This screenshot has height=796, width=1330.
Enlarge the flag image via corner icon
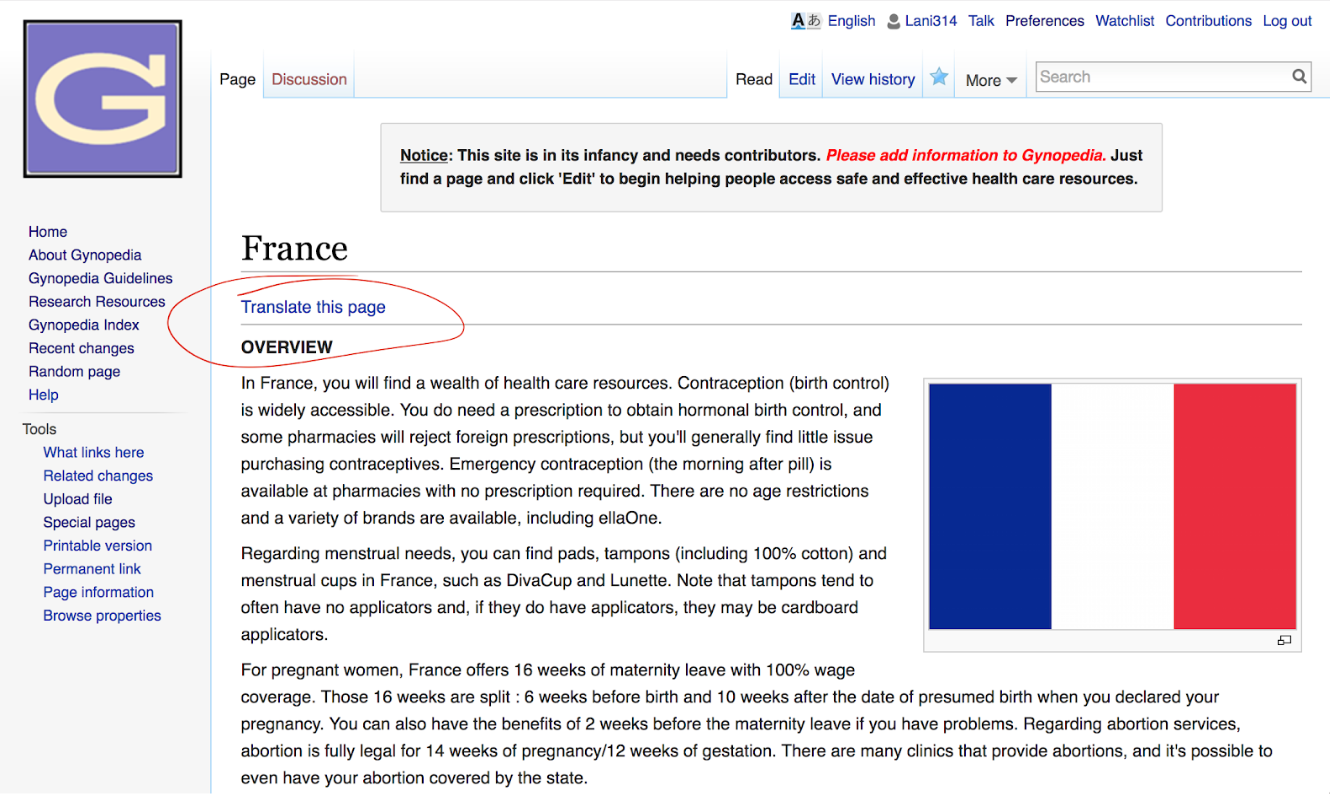[1284, 641]
